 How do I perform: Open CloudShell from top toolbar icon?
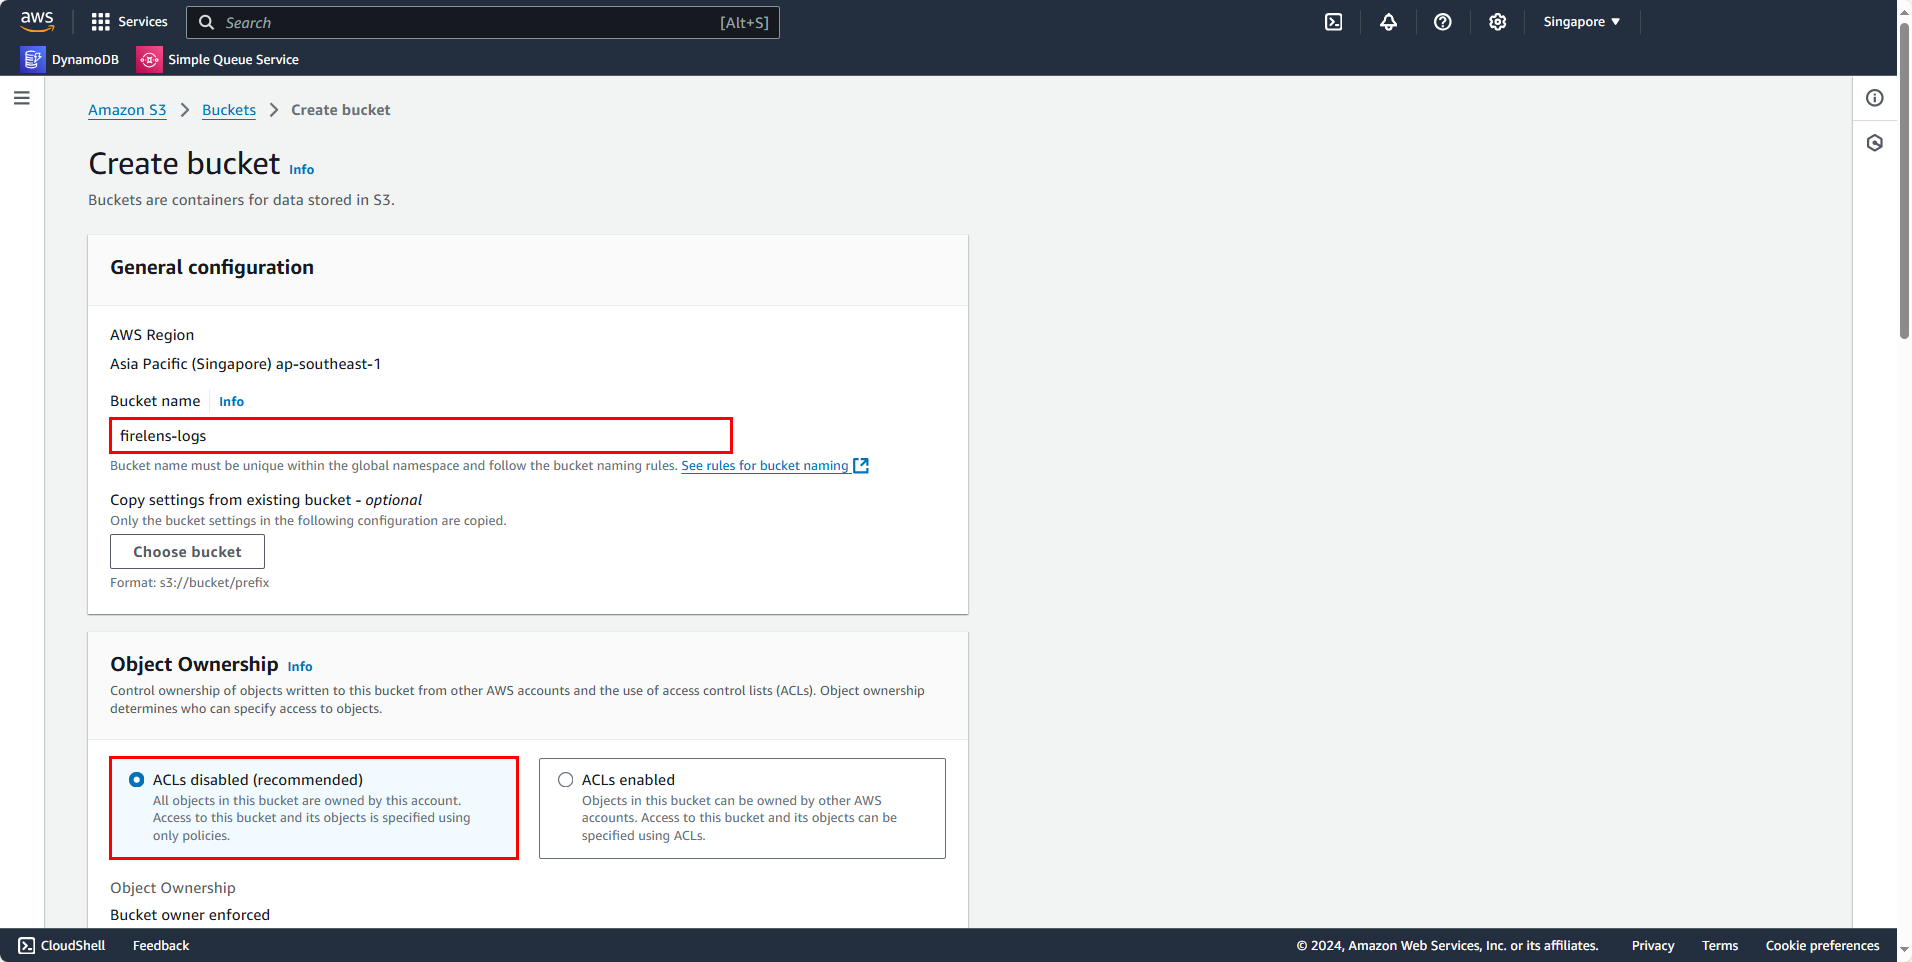[x=1334, y=22]
